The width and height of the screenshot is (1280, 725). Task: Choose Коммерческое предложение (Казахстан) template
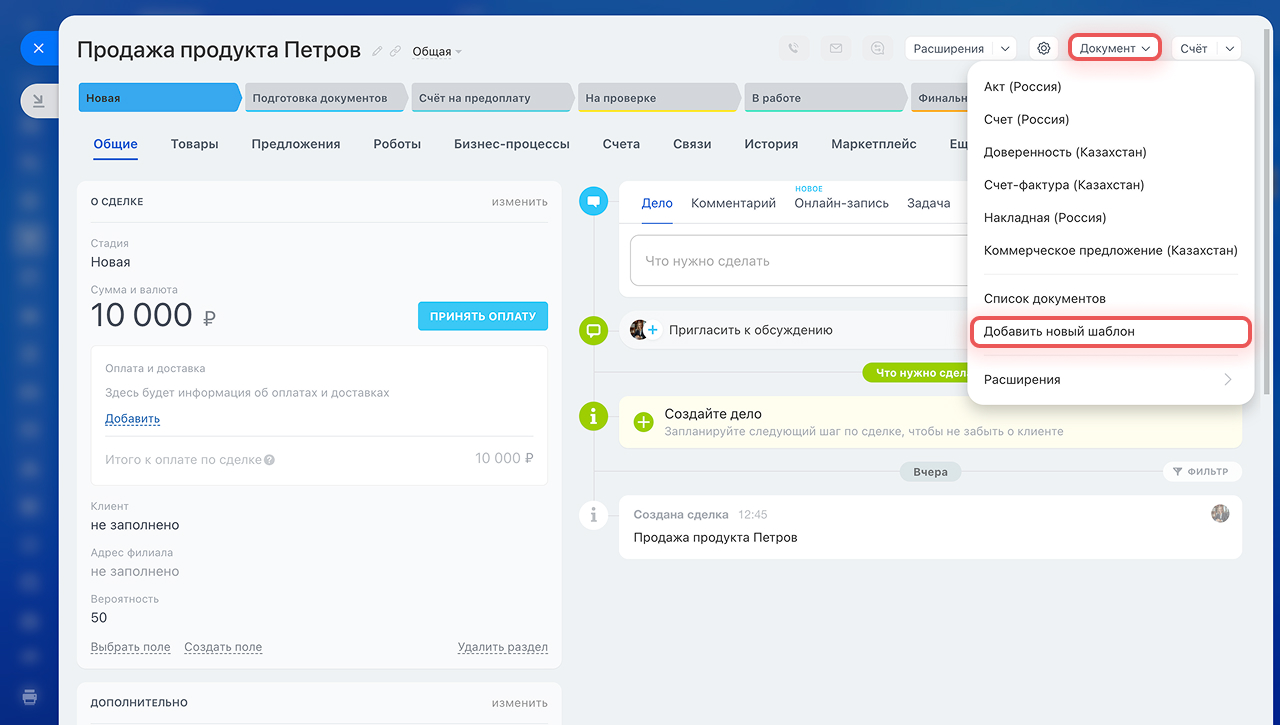tap(1111, 251)
